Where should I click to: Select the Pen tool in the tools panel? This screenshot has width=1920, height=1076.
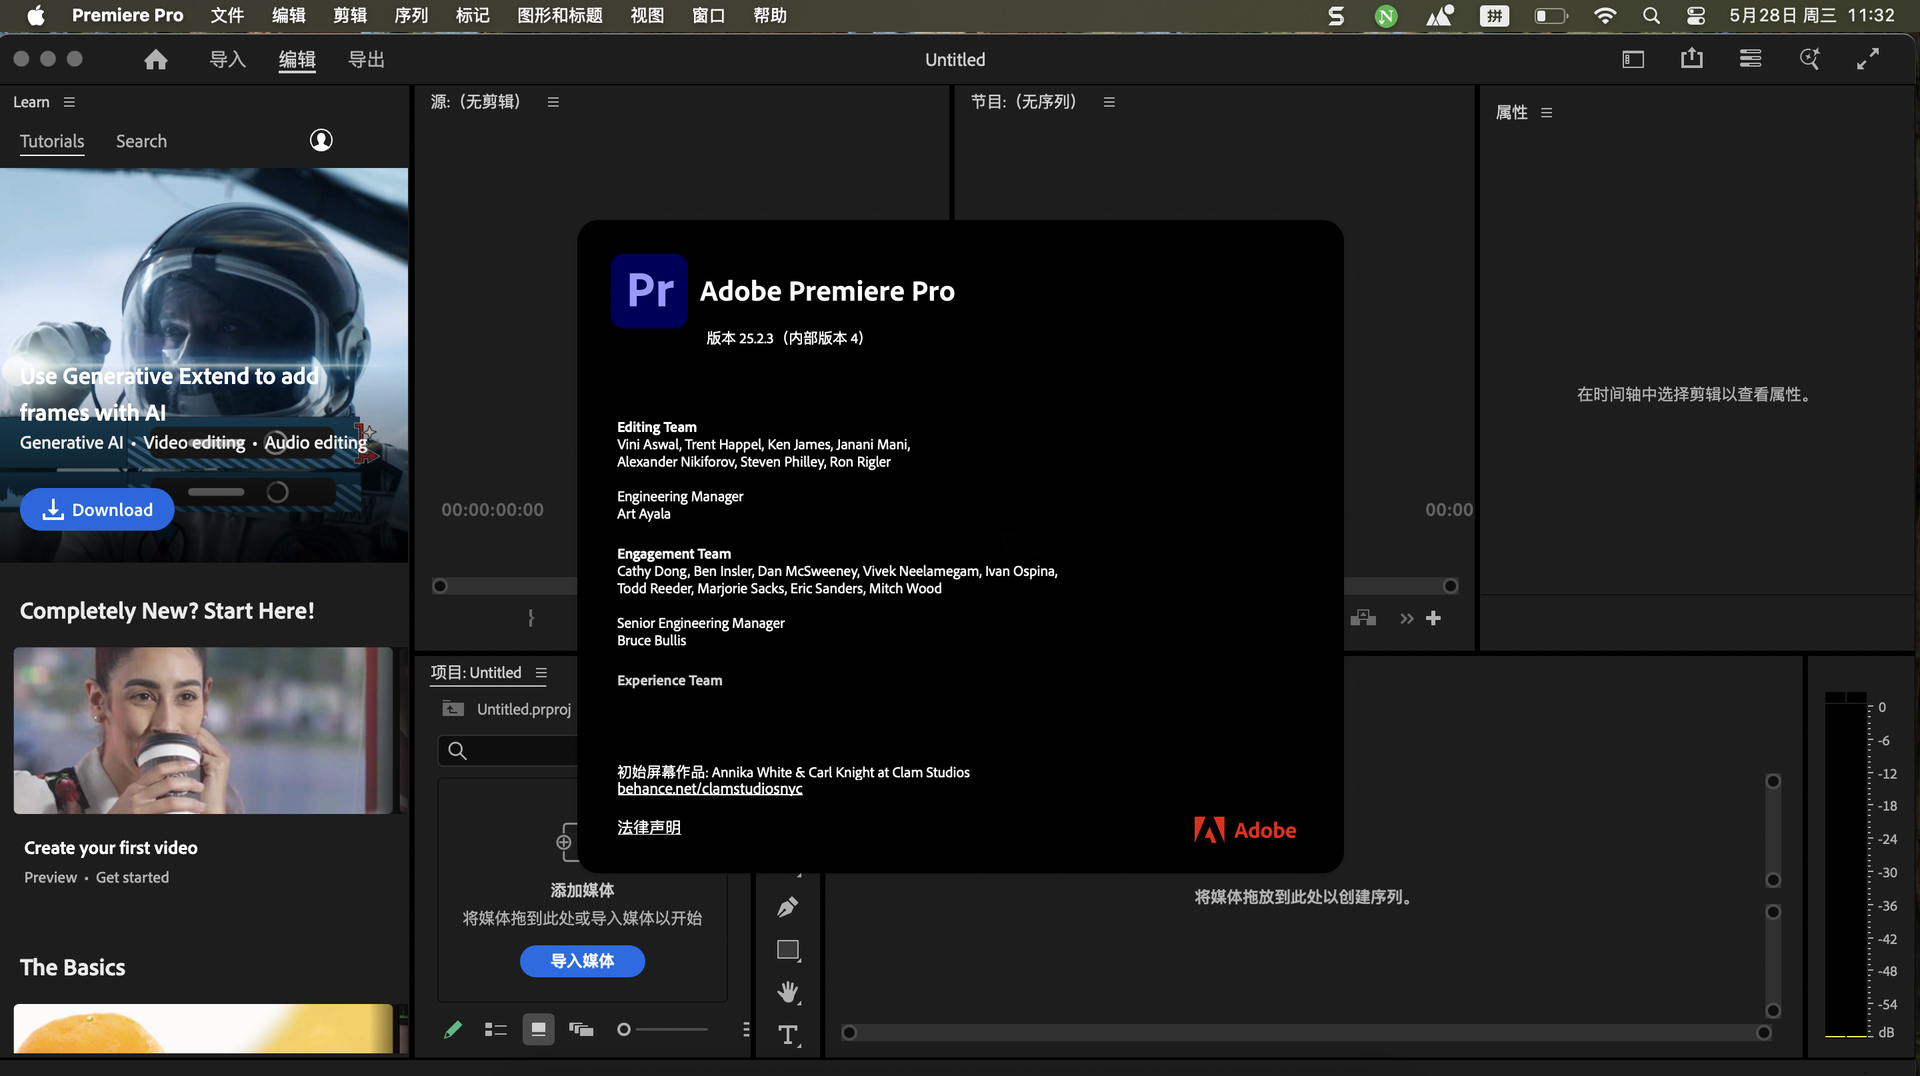[787, 906]
